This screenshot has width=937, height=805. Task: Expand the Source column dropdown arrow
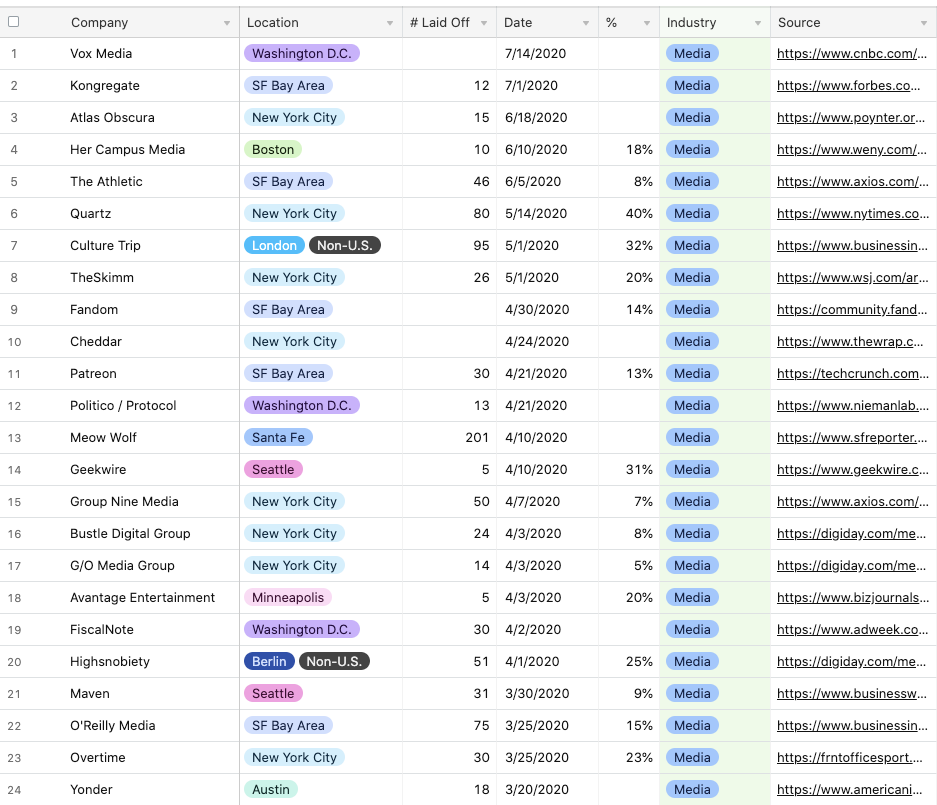(924, 23)
